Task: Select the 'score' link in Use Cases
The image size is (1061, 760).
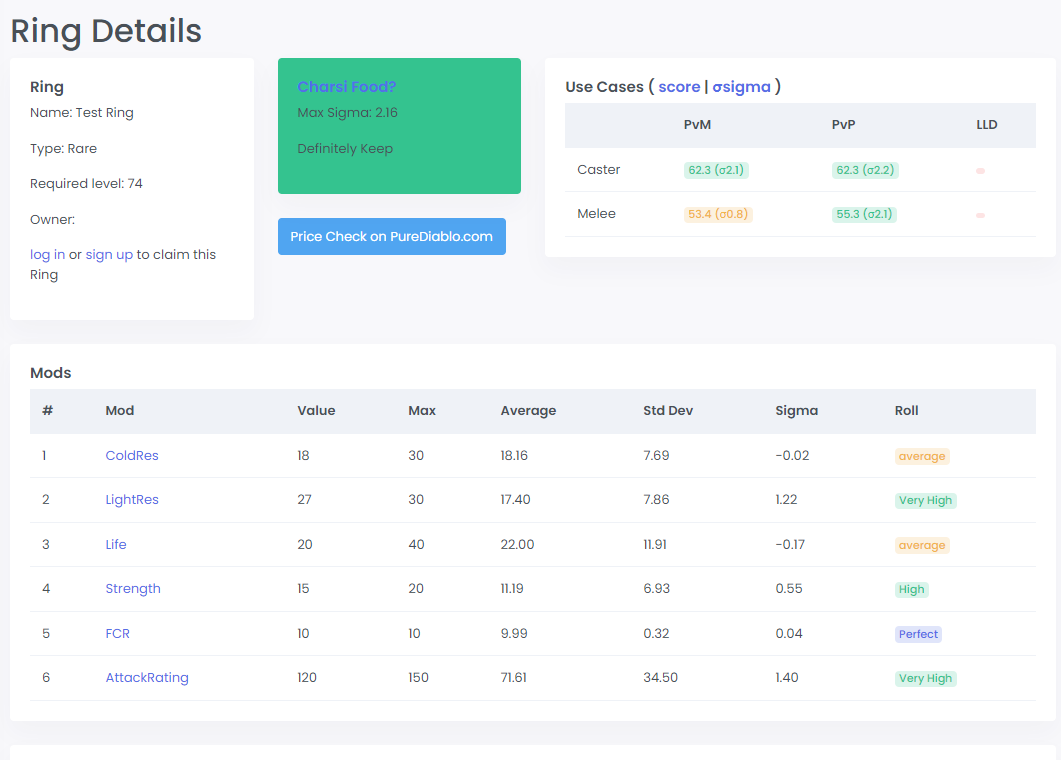Action: (x=679, y=87)
